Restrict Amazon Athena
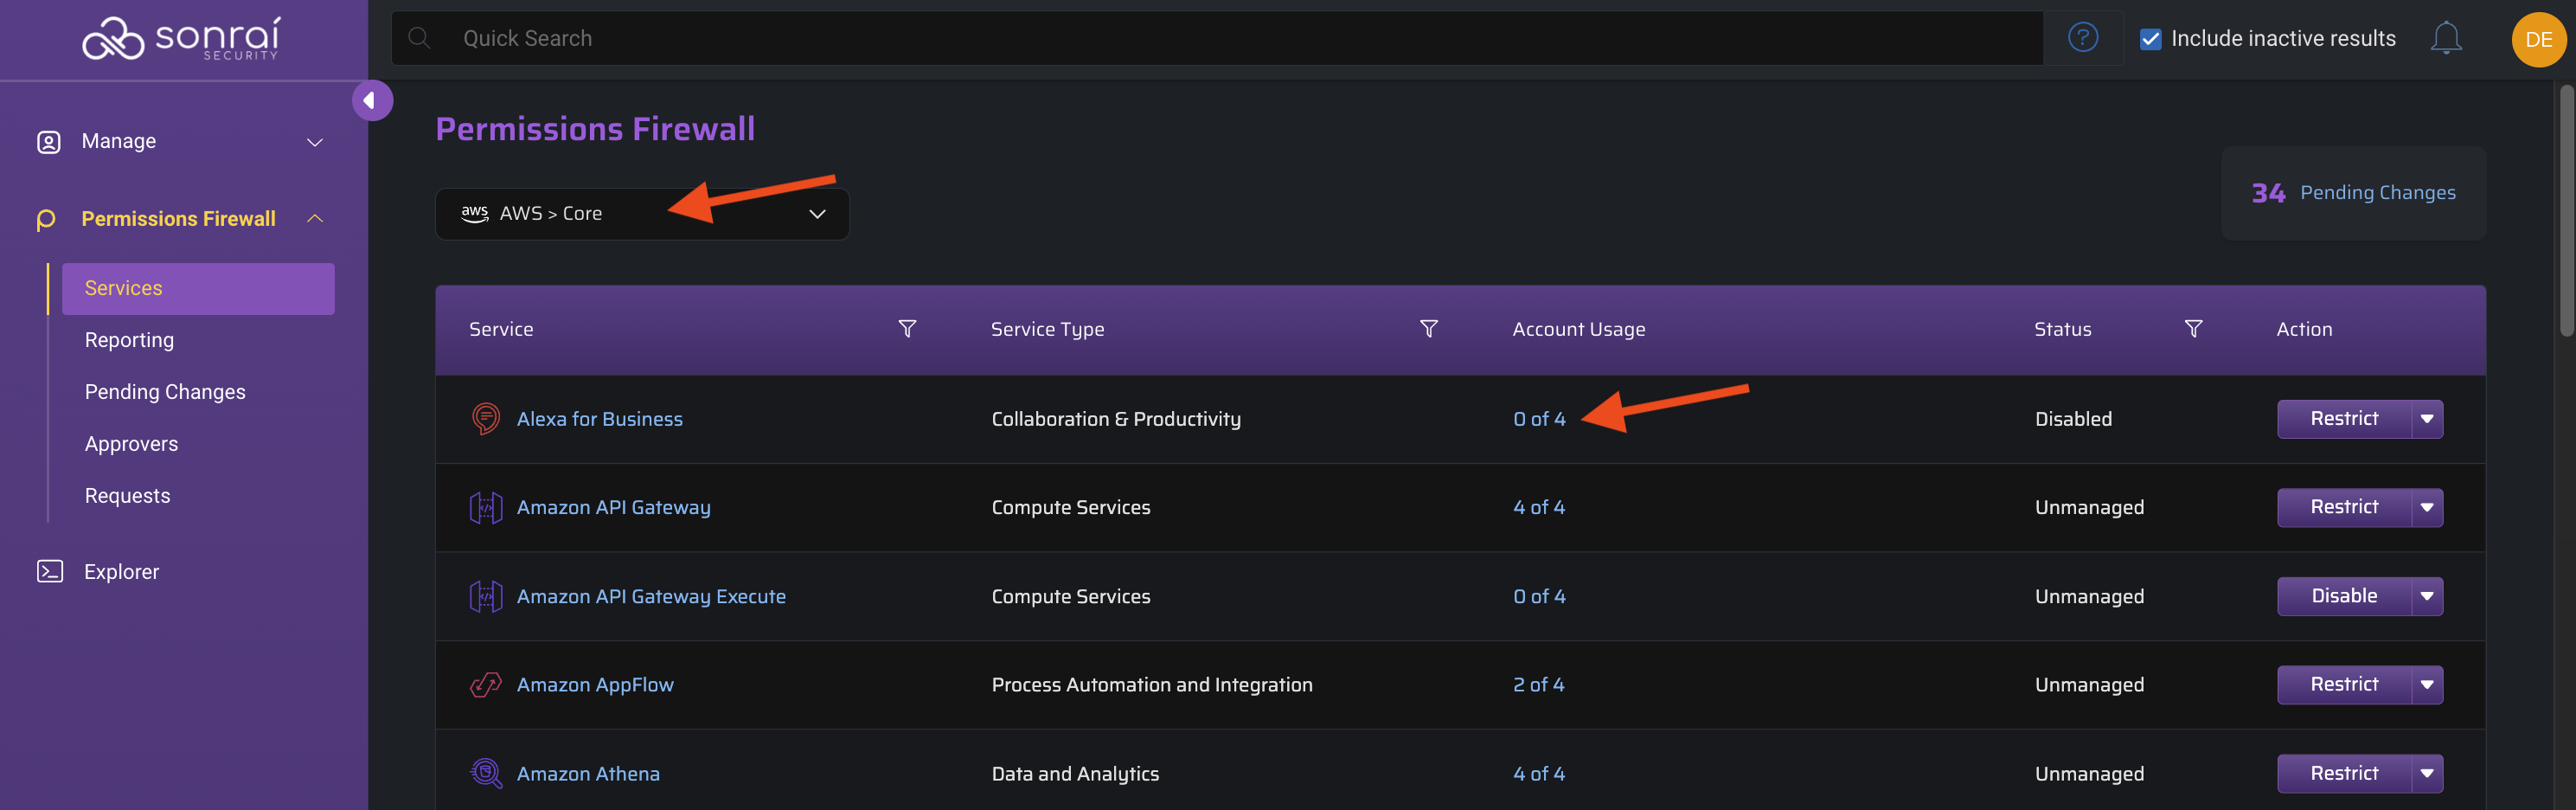The width and height of the screenshot is (2576, 810). pyautogui.click(x=2344, y=773)
